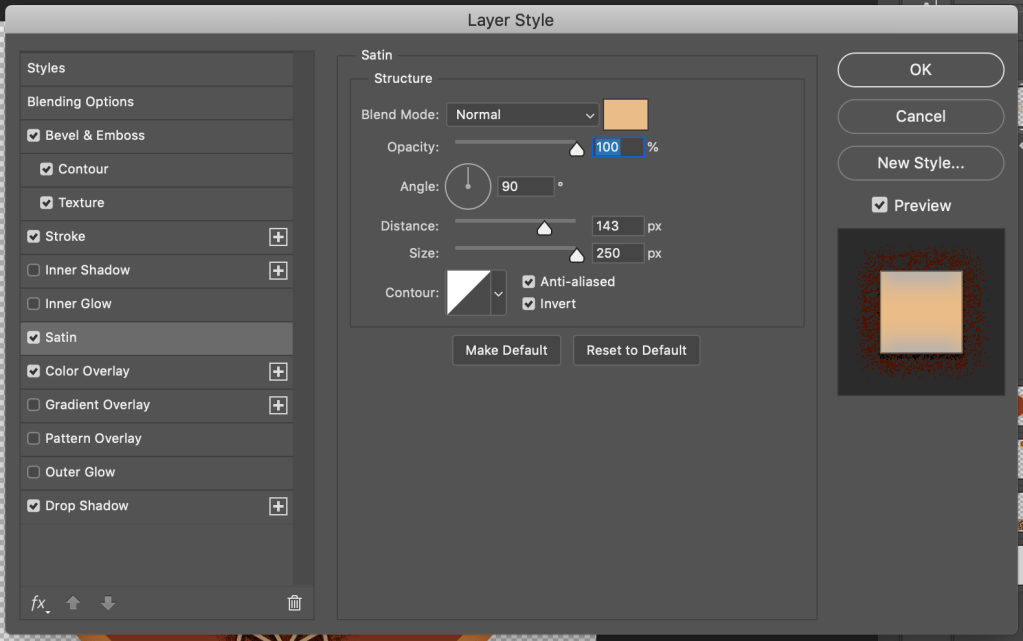
Task: Add another Gradient Overlay with plus icon
Action: coord(278,405)
